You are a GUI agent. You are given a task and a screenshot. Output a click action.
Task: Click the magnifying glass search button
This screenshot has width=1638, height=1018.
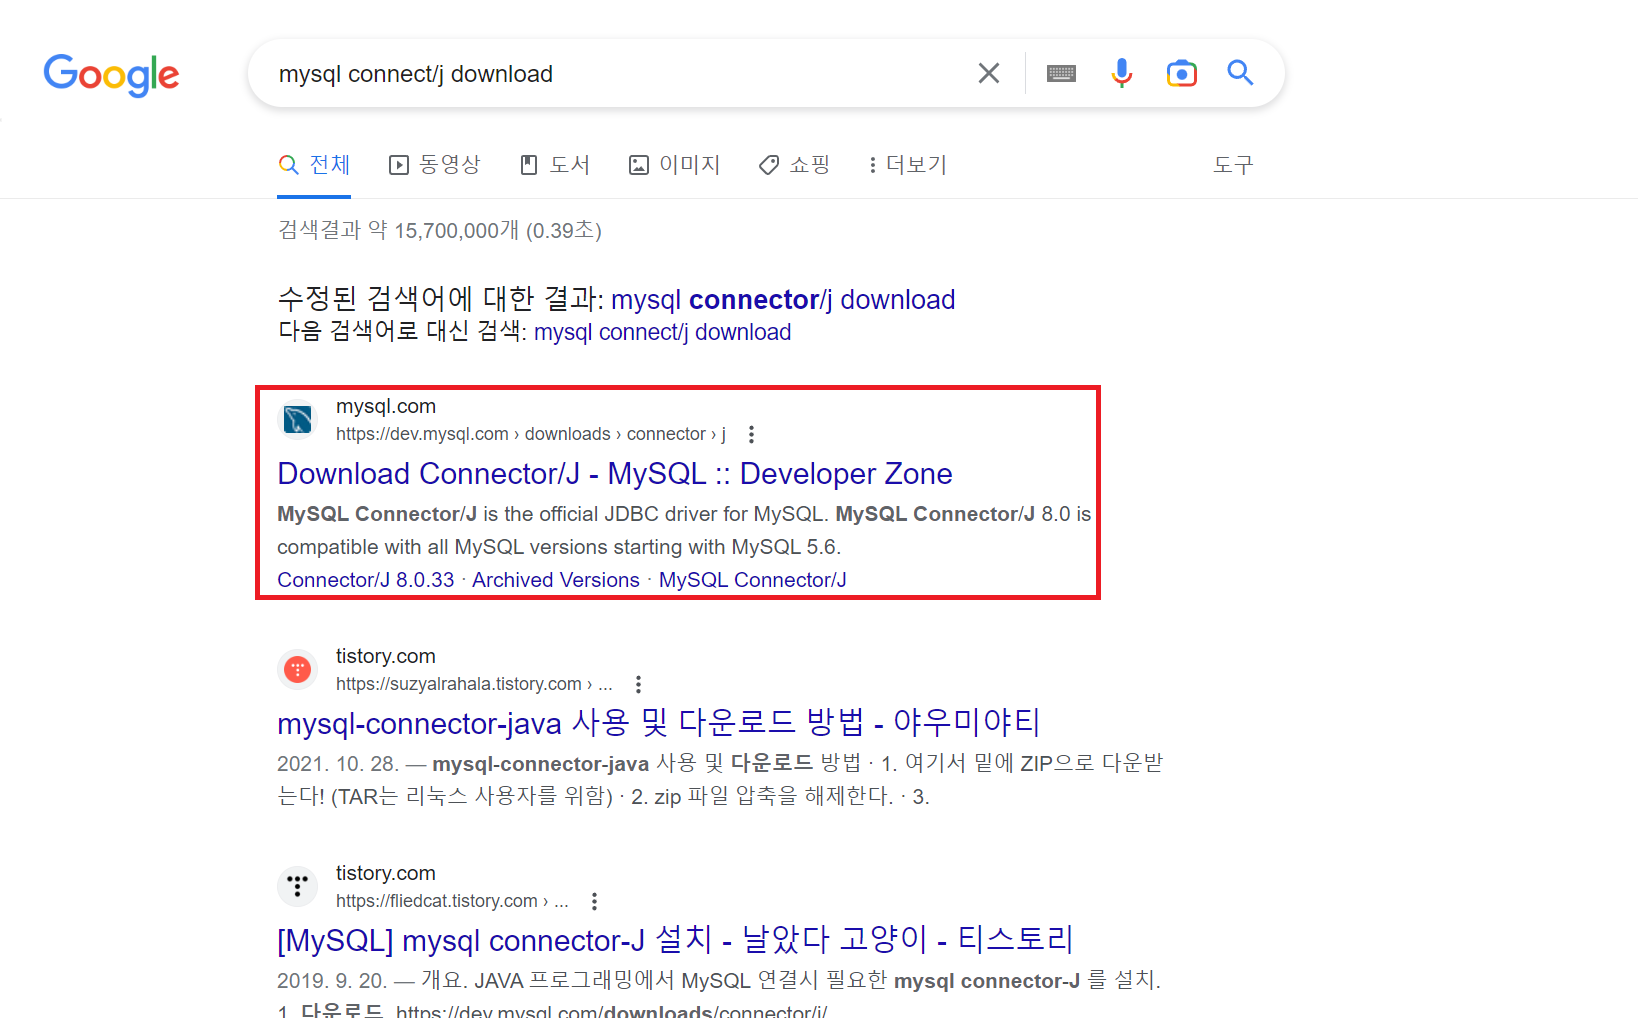tap(1241, 73)
